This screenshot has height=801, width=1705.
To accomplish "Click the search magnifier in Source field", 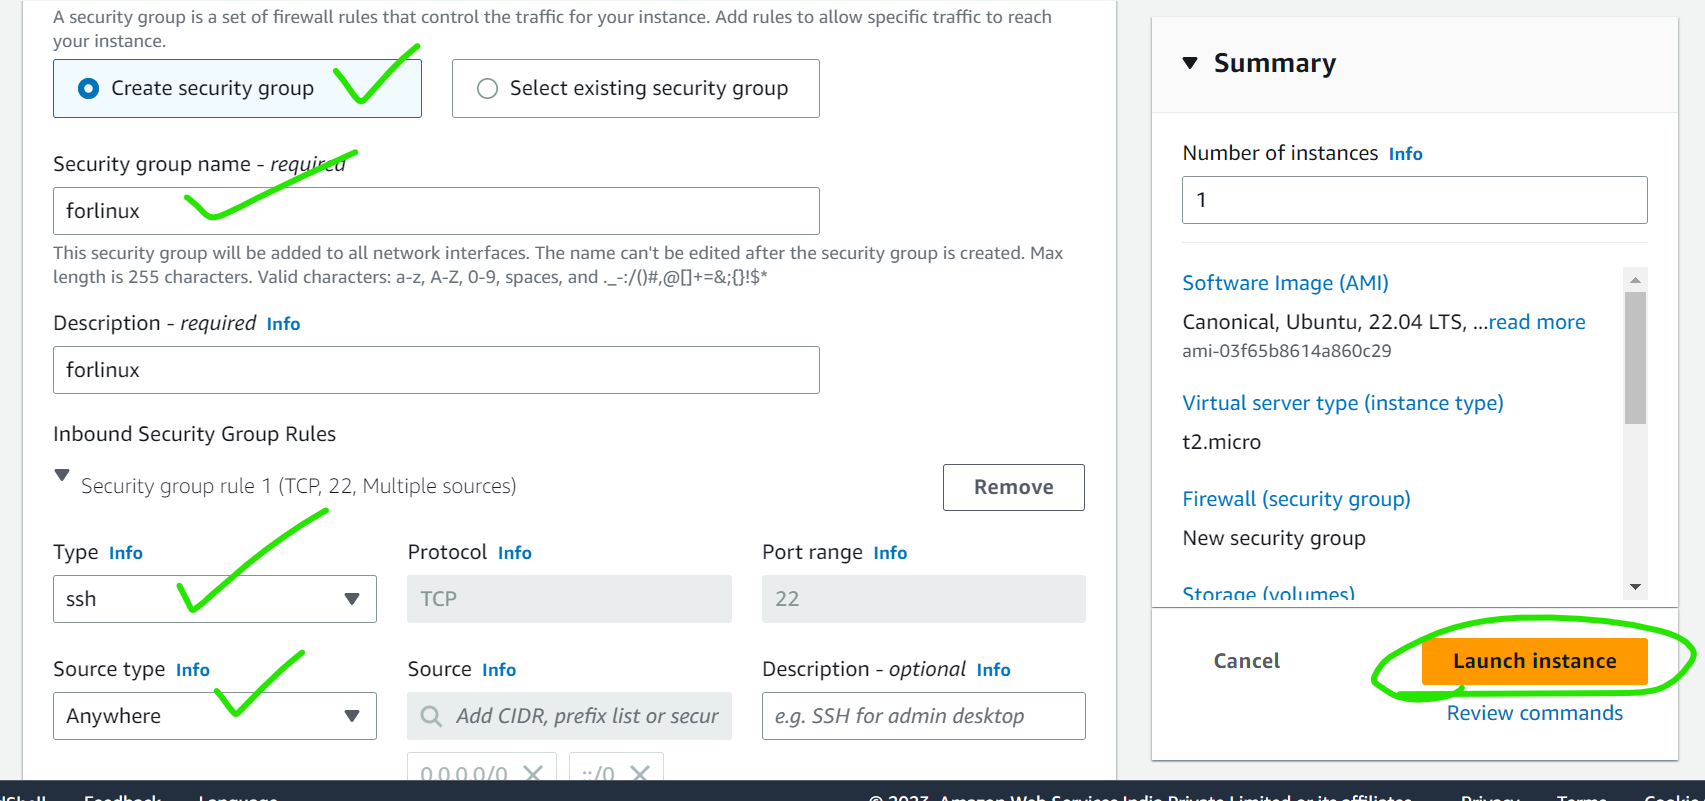I will [x=431, y=716].
